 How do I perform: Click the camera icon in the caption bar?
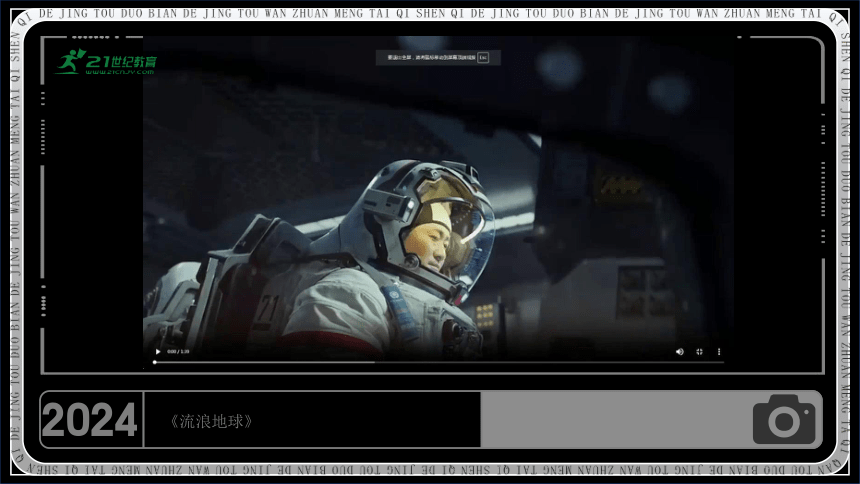click(x=784, y=419)
